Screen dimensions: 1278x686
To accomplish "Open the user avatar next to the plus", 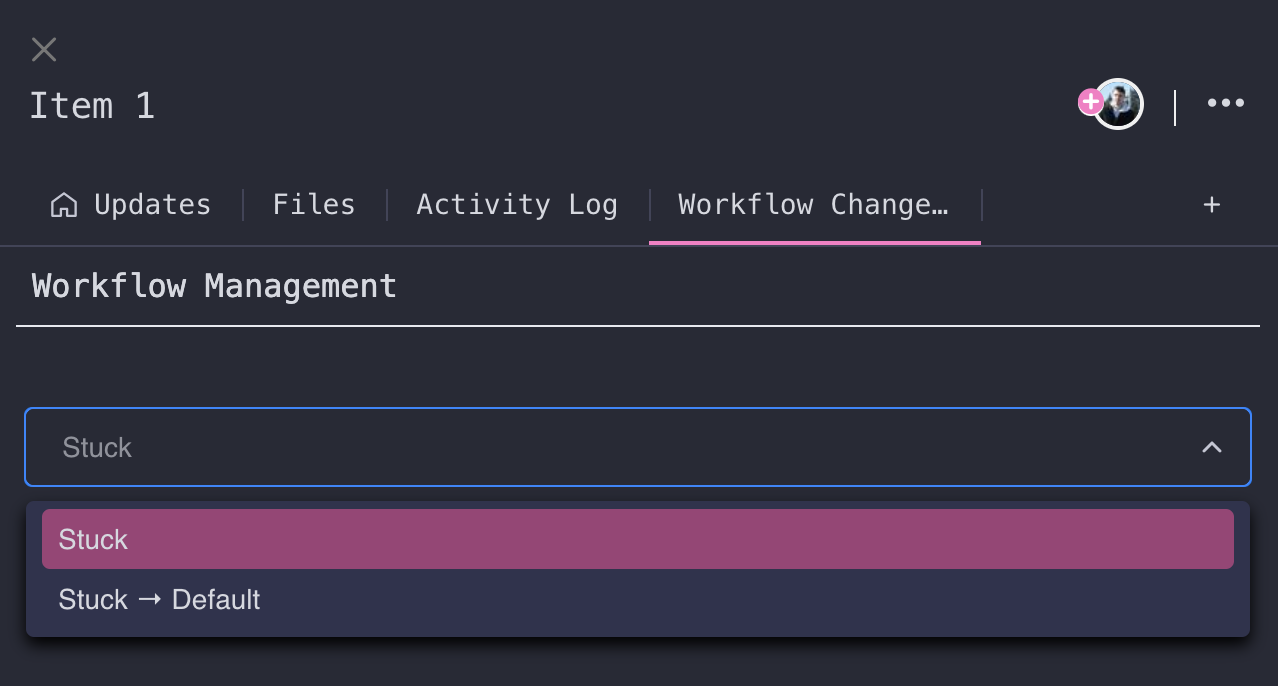I will (1119, 104).
